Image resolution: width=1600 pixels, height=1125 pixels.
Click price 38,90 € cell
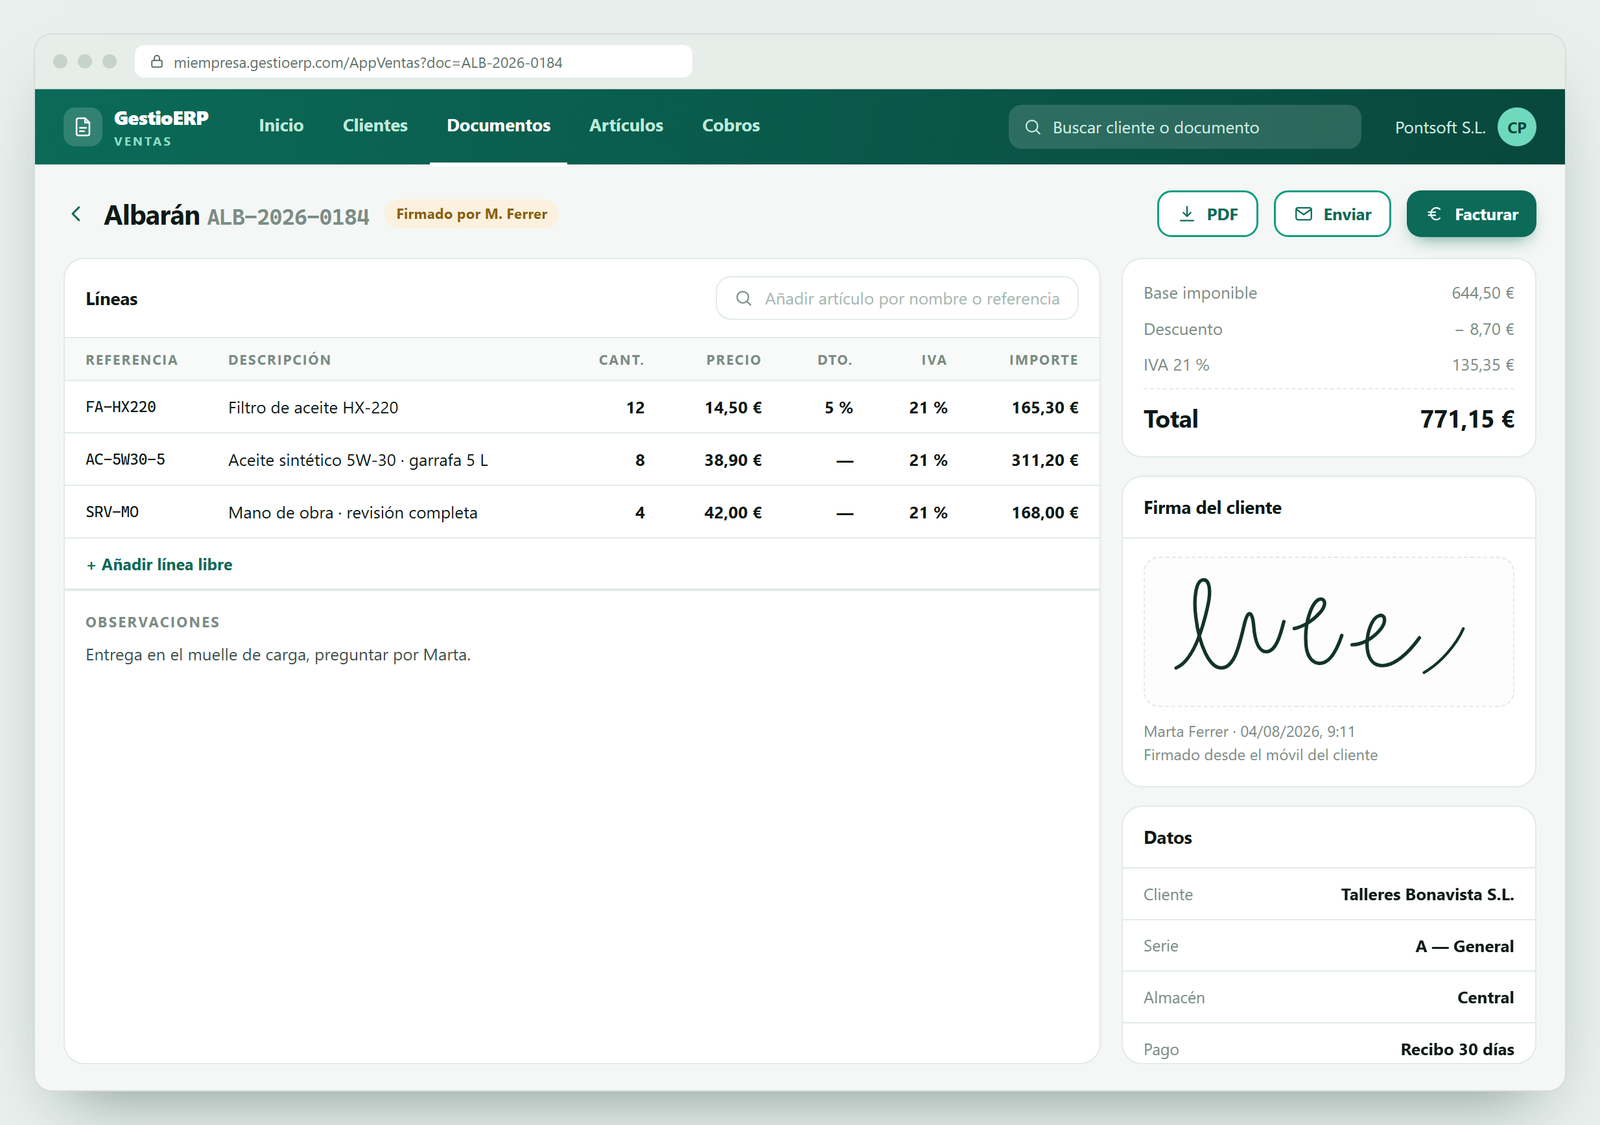click(733, 460)
